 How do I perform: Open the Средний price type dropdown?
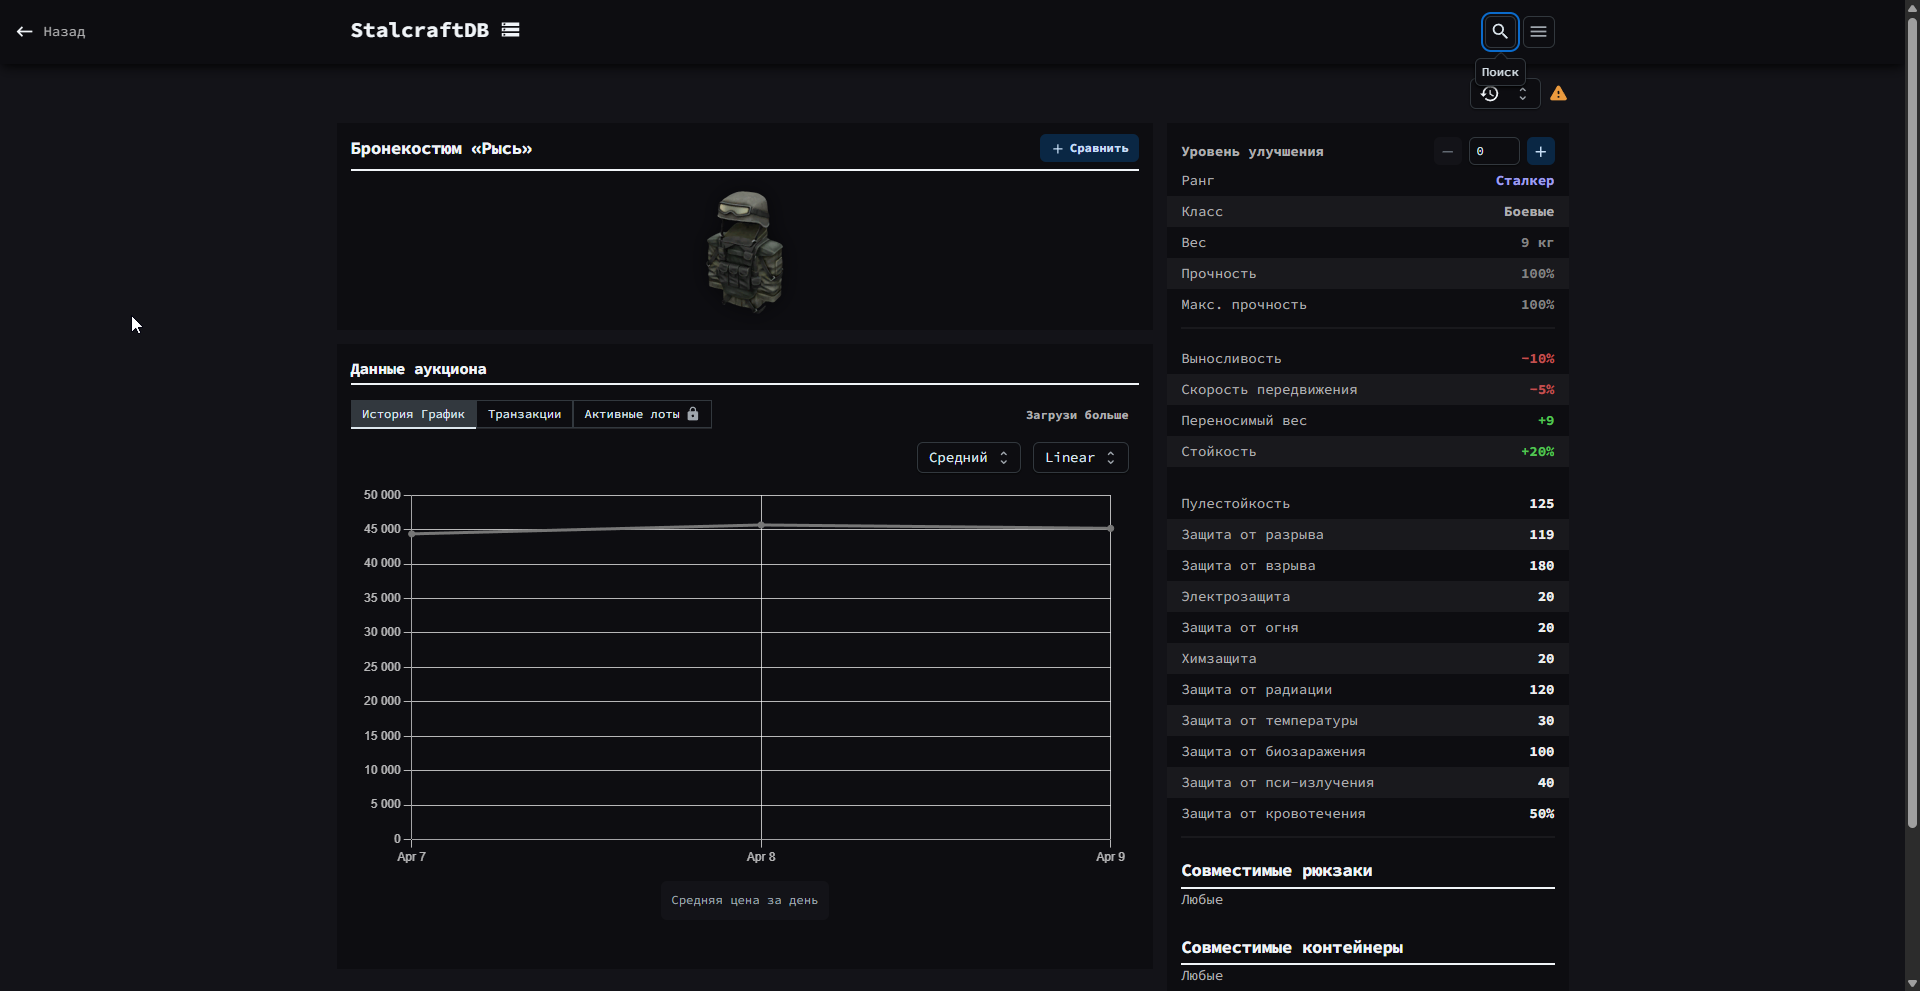[x=968, y=457]
